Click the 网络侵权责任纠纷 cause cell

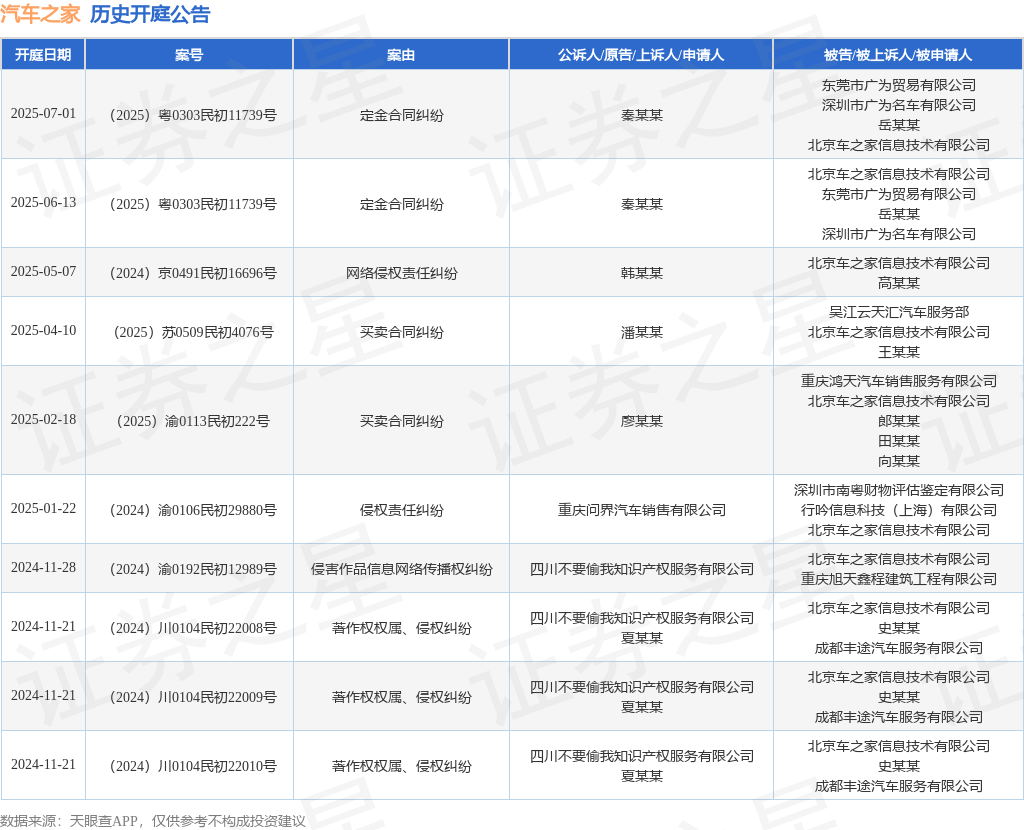[401, 273]
